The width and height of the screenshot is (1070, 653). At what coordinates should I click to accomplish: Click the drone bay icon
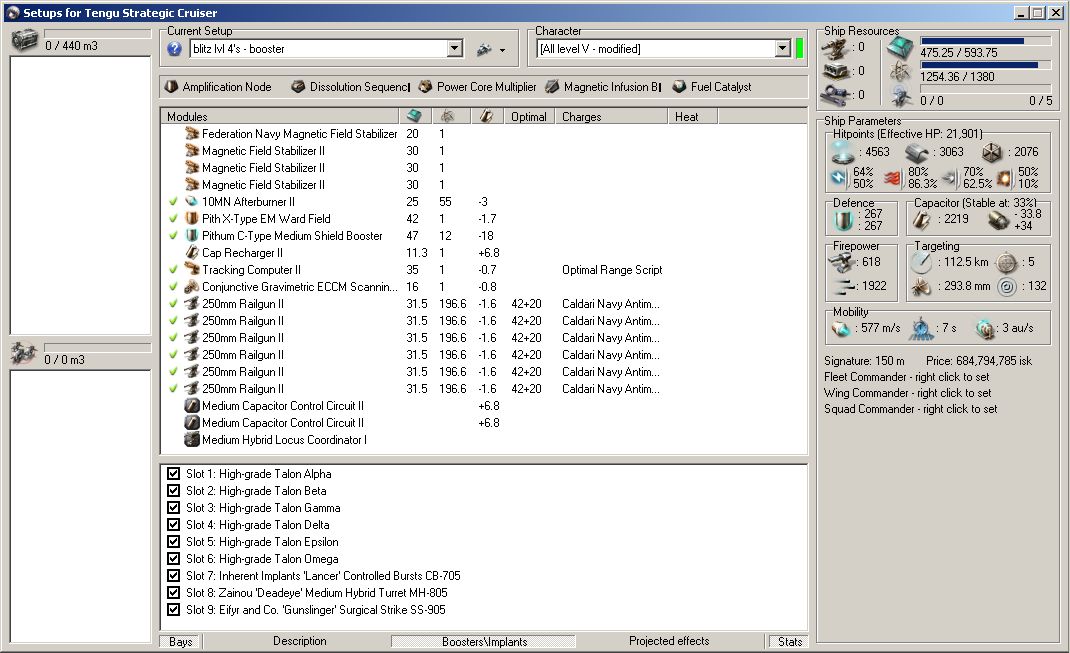[x=24, y=353]
